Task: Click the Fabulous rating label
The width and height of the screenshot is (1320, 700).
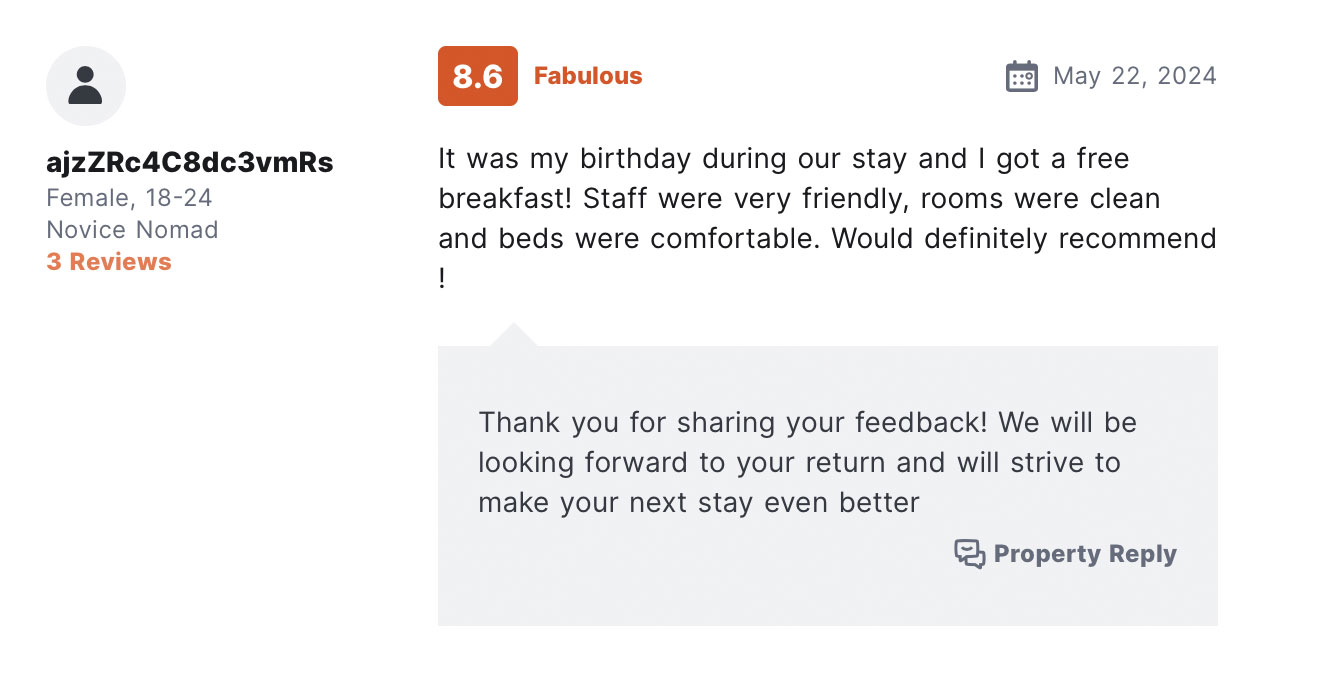Action: (x=588, y=76)
